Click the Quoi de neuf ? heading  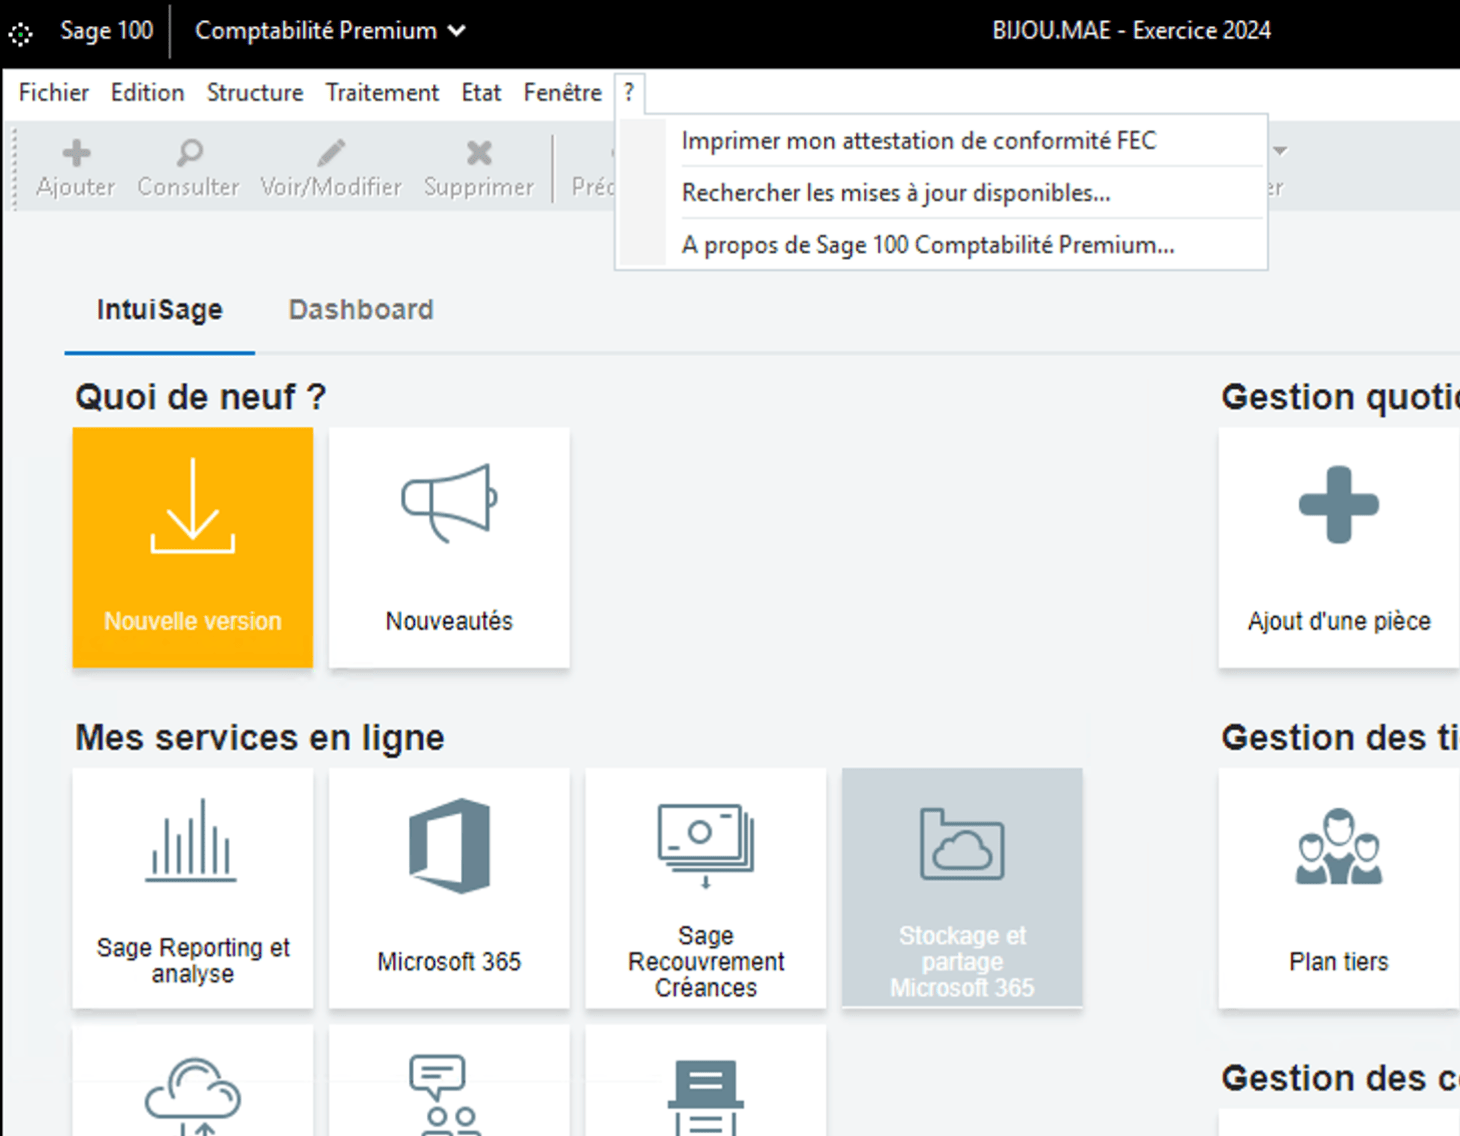tap(201, 397)
